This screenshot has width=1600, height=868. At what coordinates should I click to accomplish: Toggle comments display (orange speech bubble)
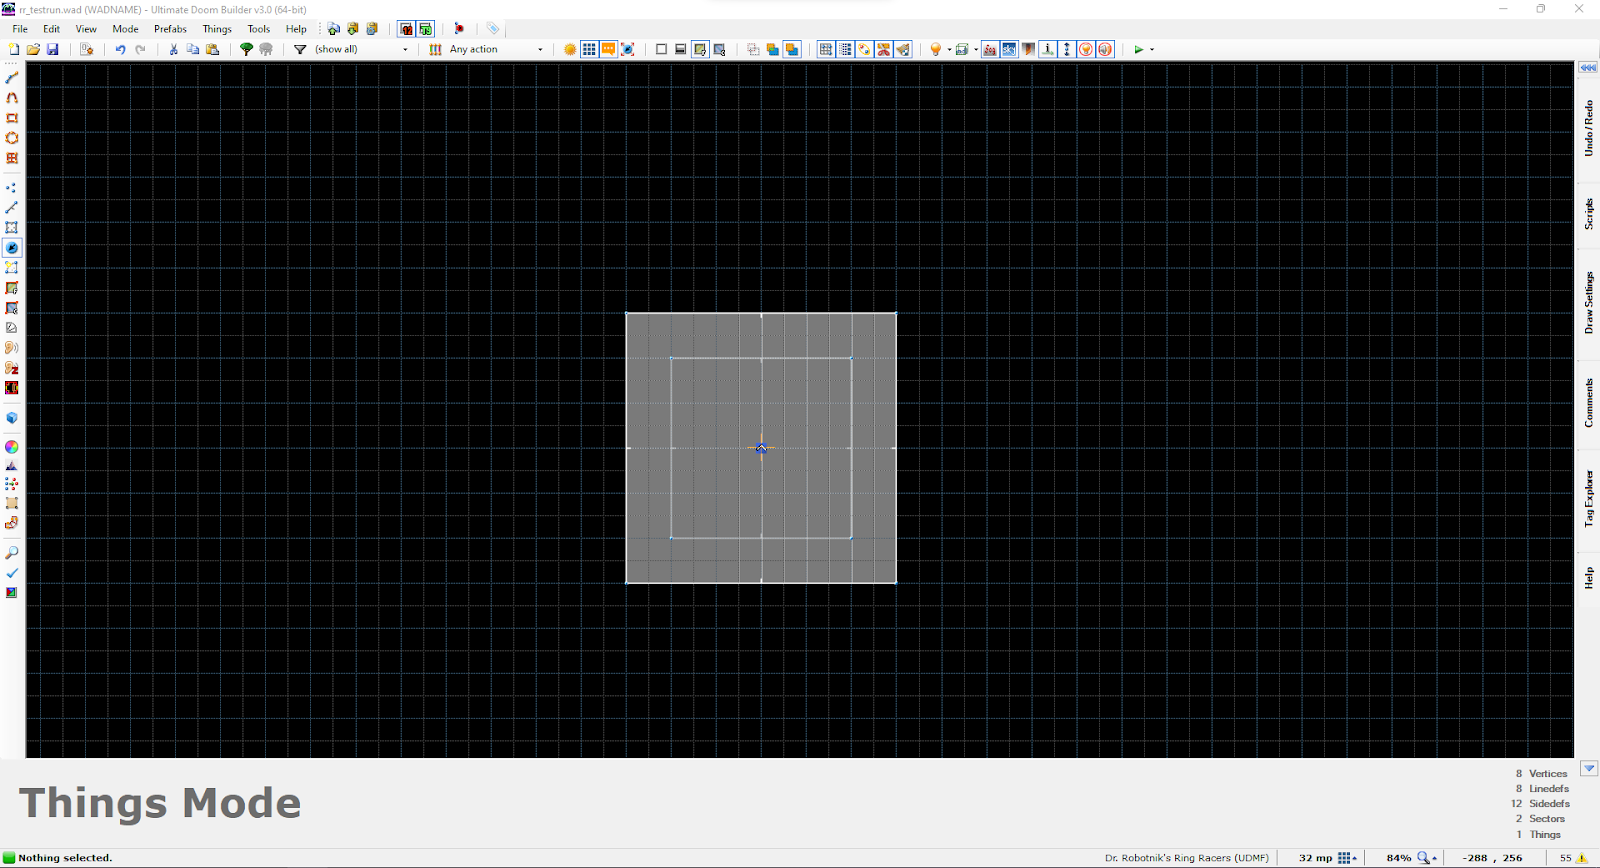(608, 49)
